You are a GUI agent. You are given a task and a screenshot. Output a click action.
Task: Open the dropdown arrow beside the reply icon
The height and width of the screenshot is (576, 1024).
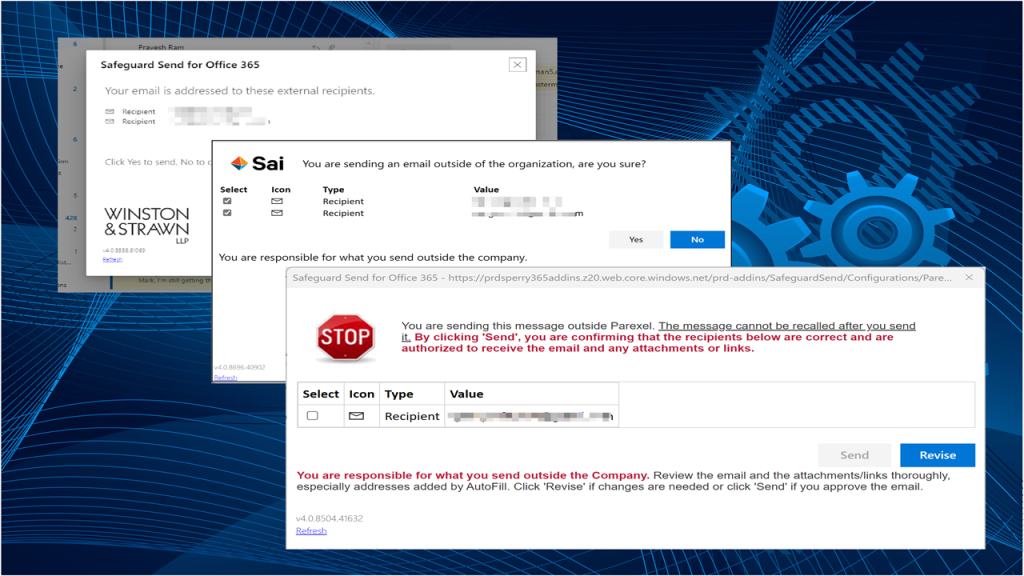(369, 43)
